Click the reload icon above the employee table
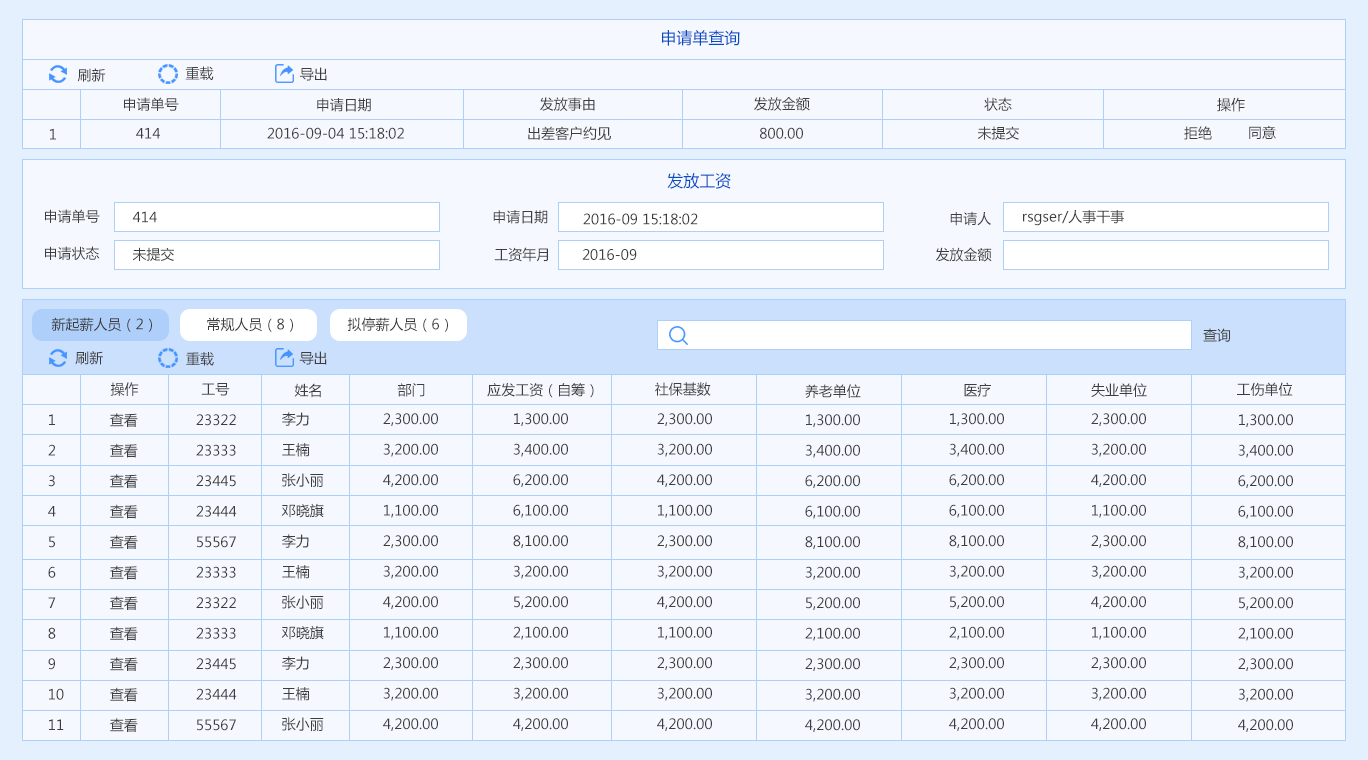Viewport: 1368px width, 760px height. point(168,358)
